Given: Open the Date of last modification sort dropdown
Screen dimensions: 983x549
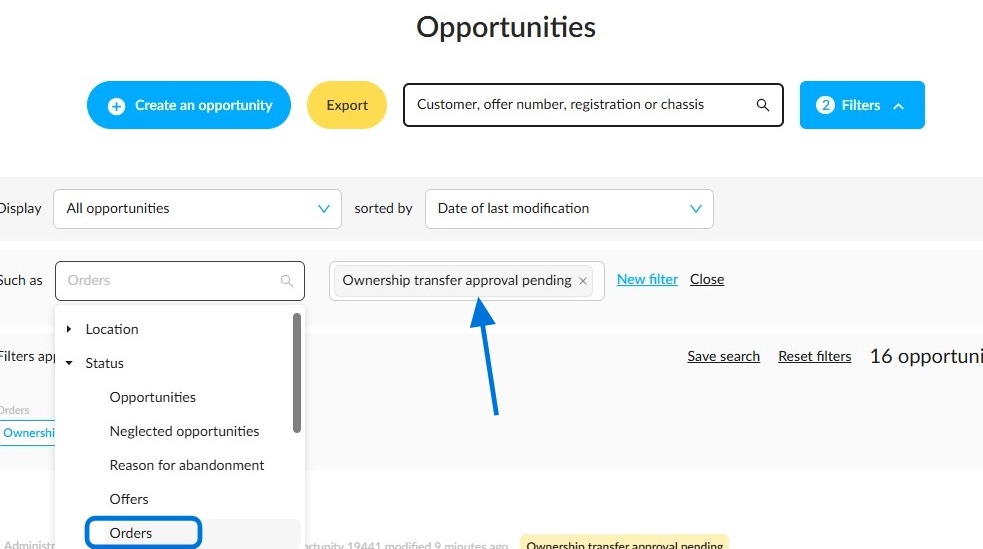Looking at the screenshot, I should (569, 209).
